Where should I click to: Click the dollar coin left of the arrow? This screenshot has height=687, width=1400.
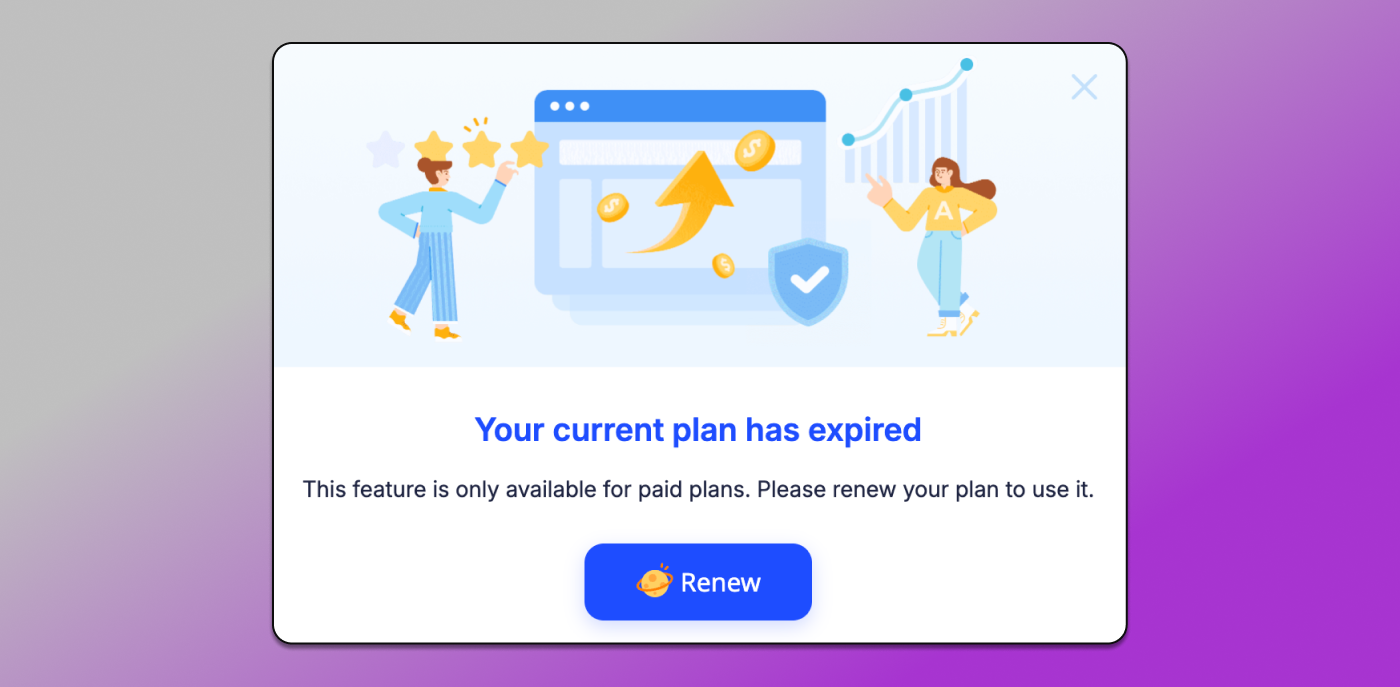612,207
